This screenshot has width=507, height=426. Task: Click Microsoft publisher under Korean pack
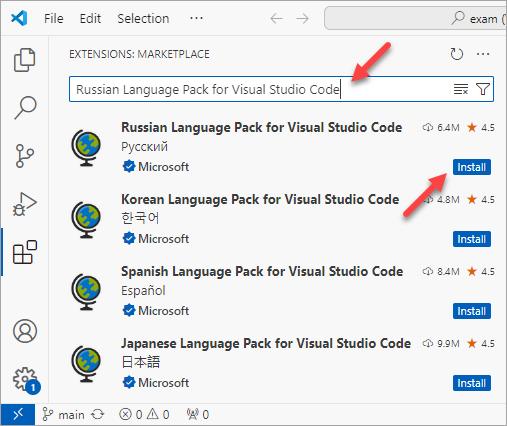click(163, 239)
